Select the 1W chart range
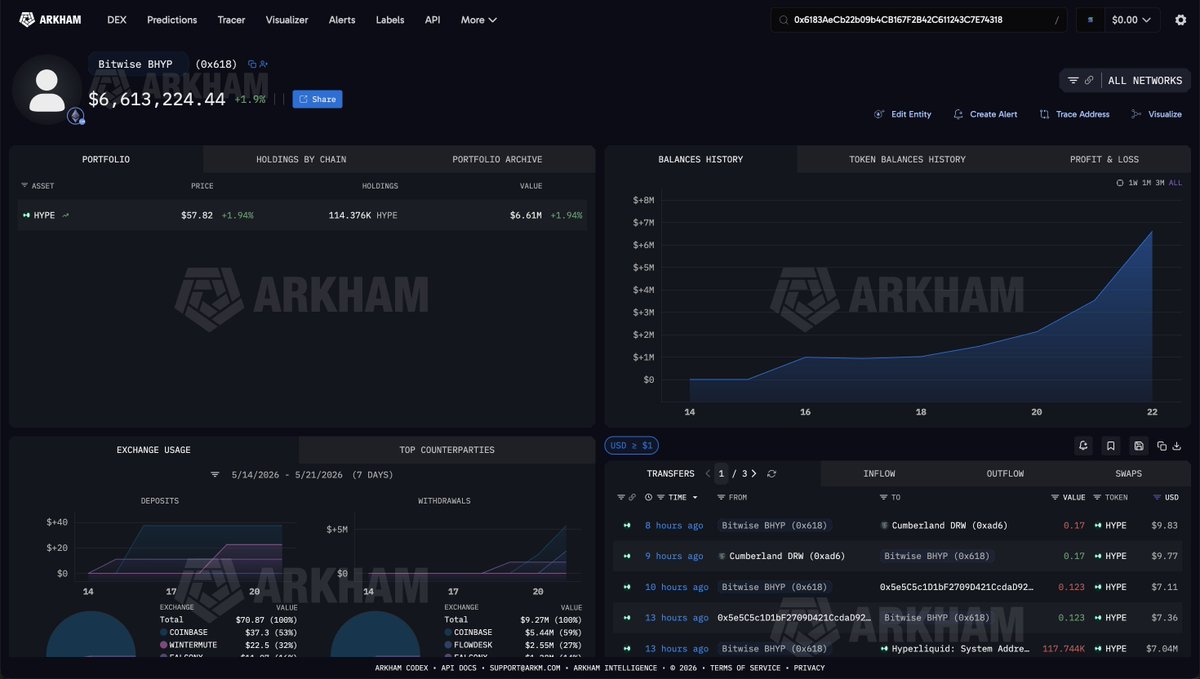 click(x=1133, y=183)
